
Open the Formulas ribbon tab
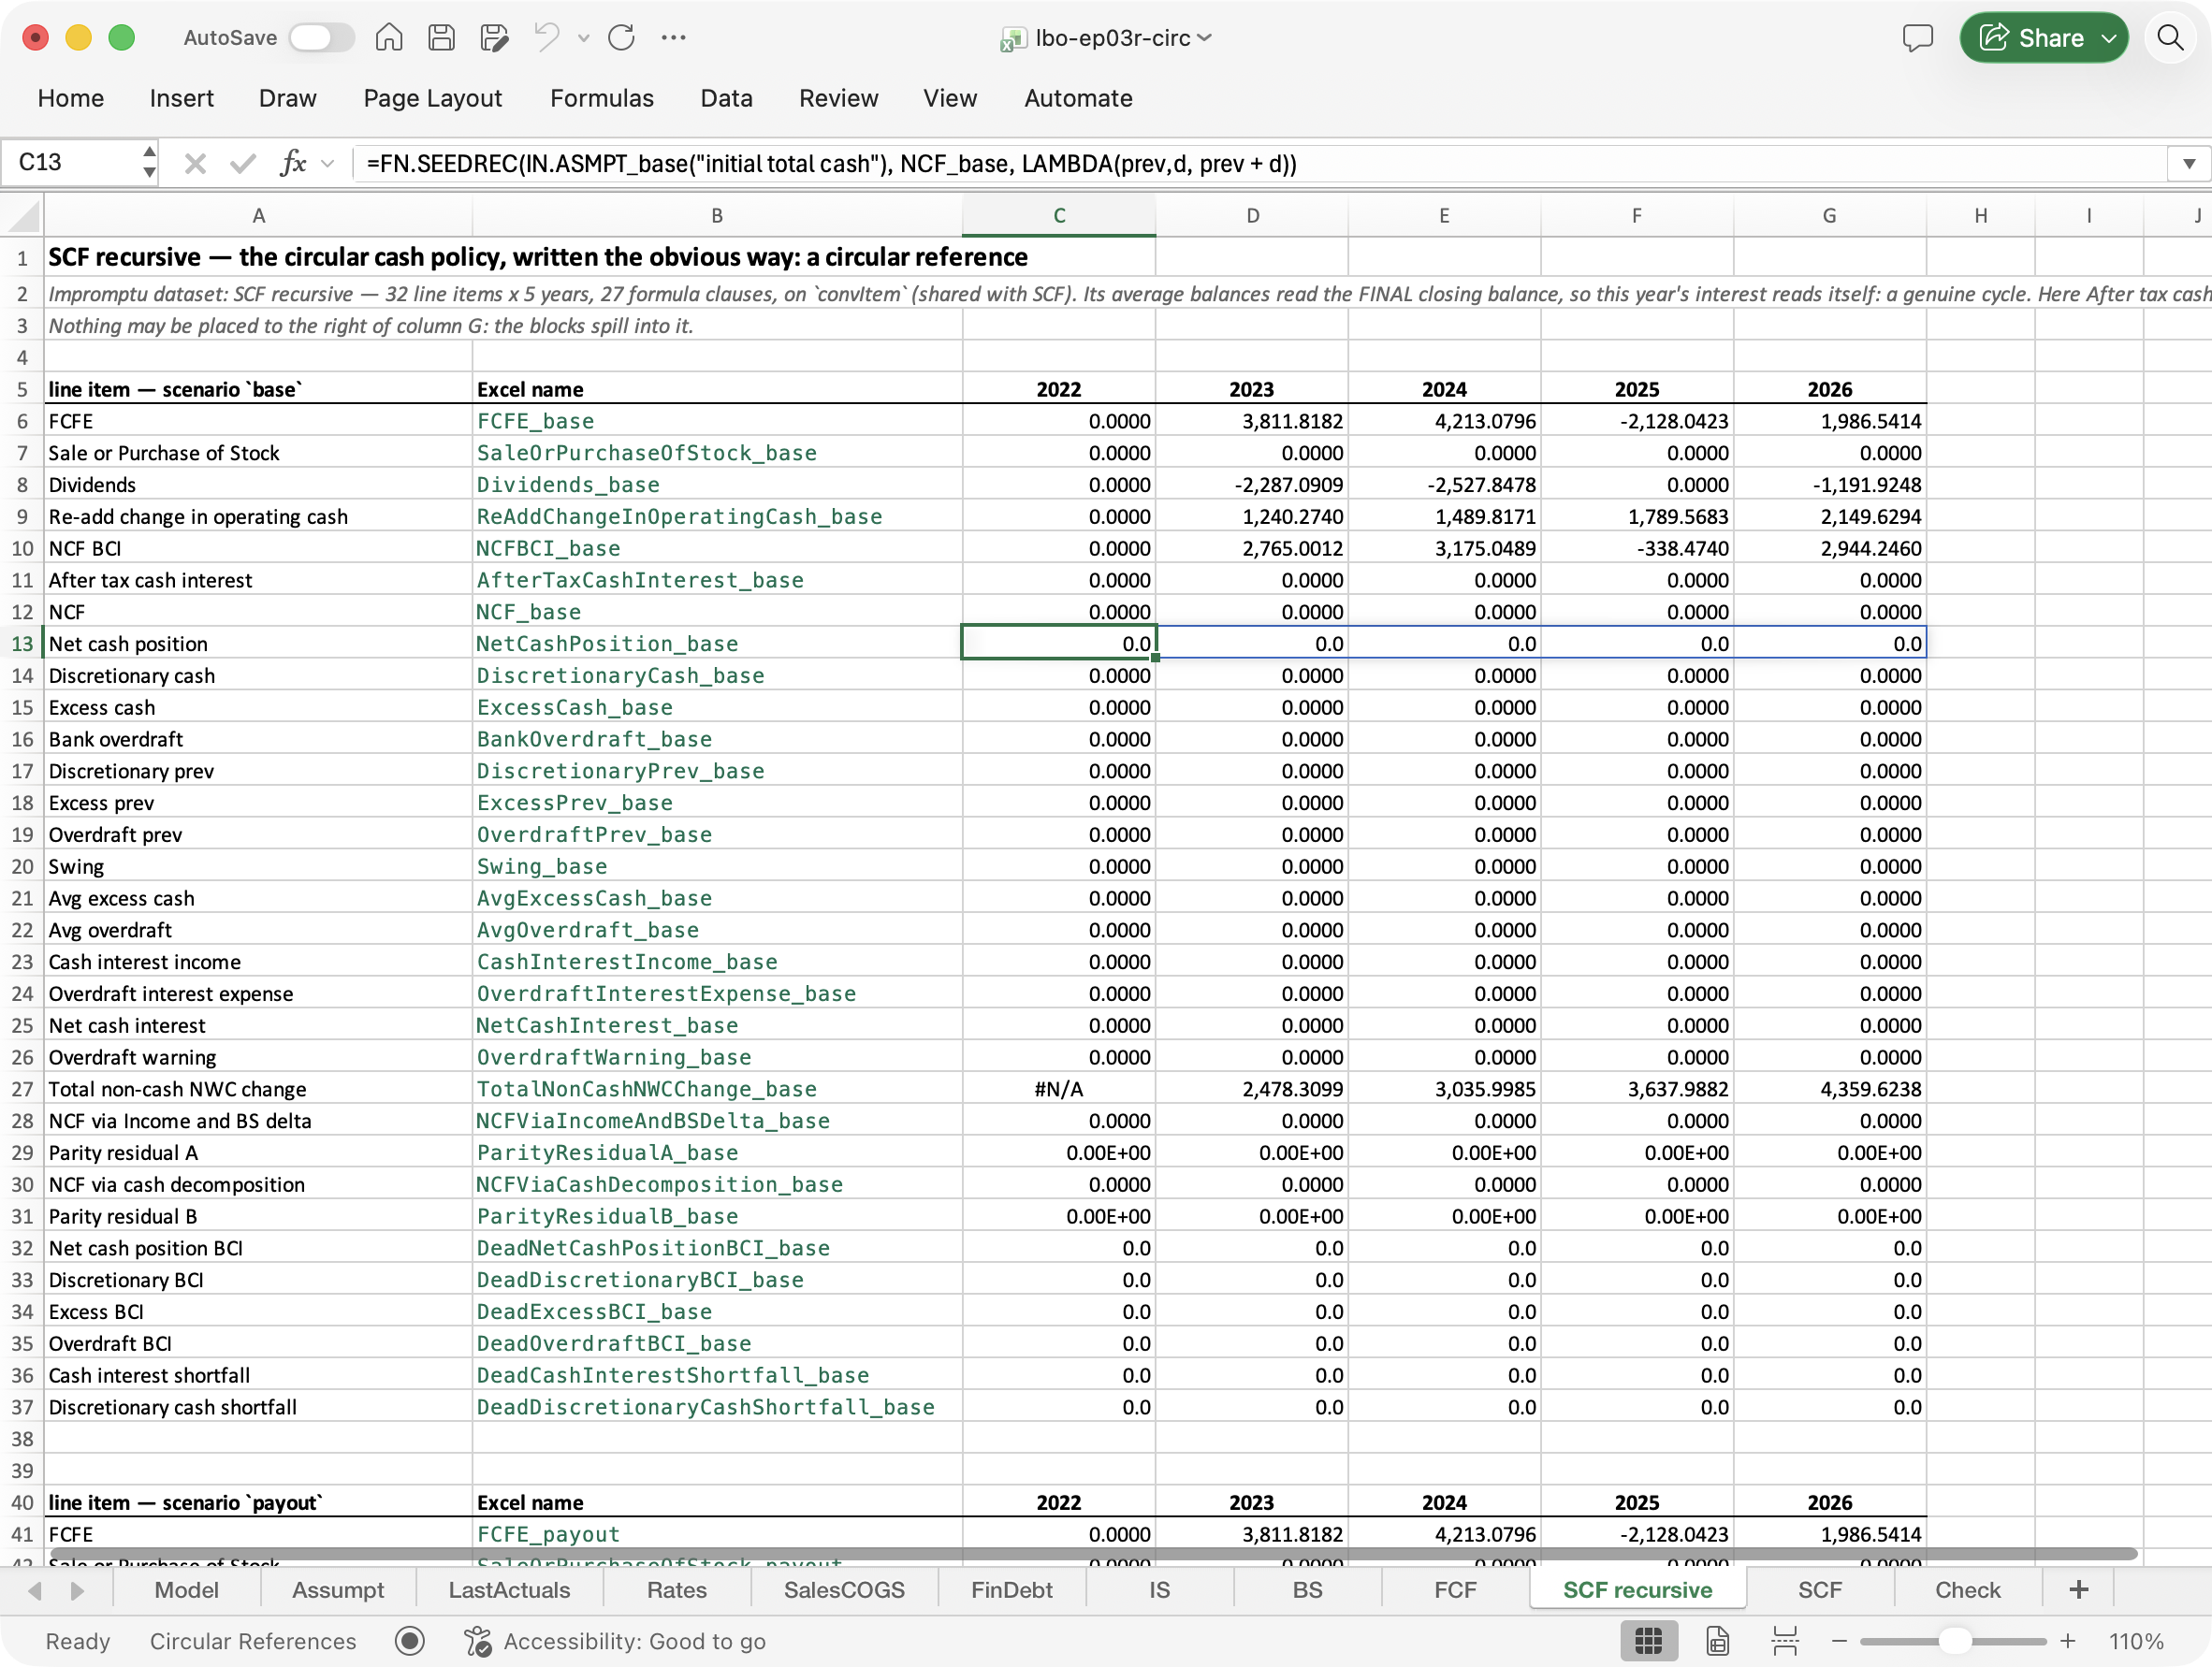click(x=601, y=98)
